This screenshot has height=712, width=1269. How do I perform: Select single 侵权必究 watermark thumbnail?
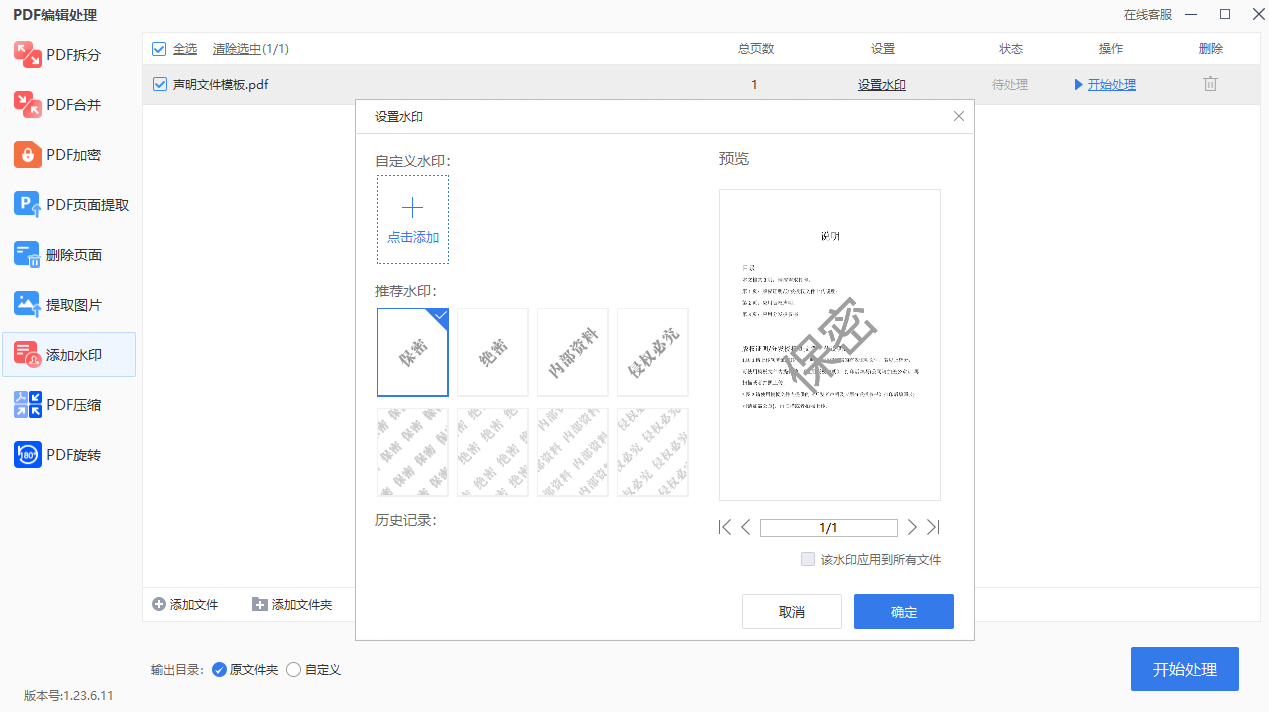click(653, 352)
